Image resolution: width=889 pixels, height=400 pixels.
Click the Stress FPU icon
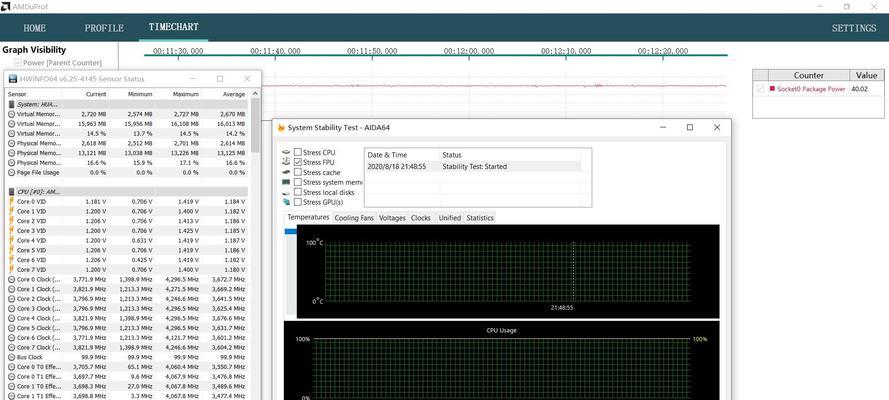tap(286, 162)
